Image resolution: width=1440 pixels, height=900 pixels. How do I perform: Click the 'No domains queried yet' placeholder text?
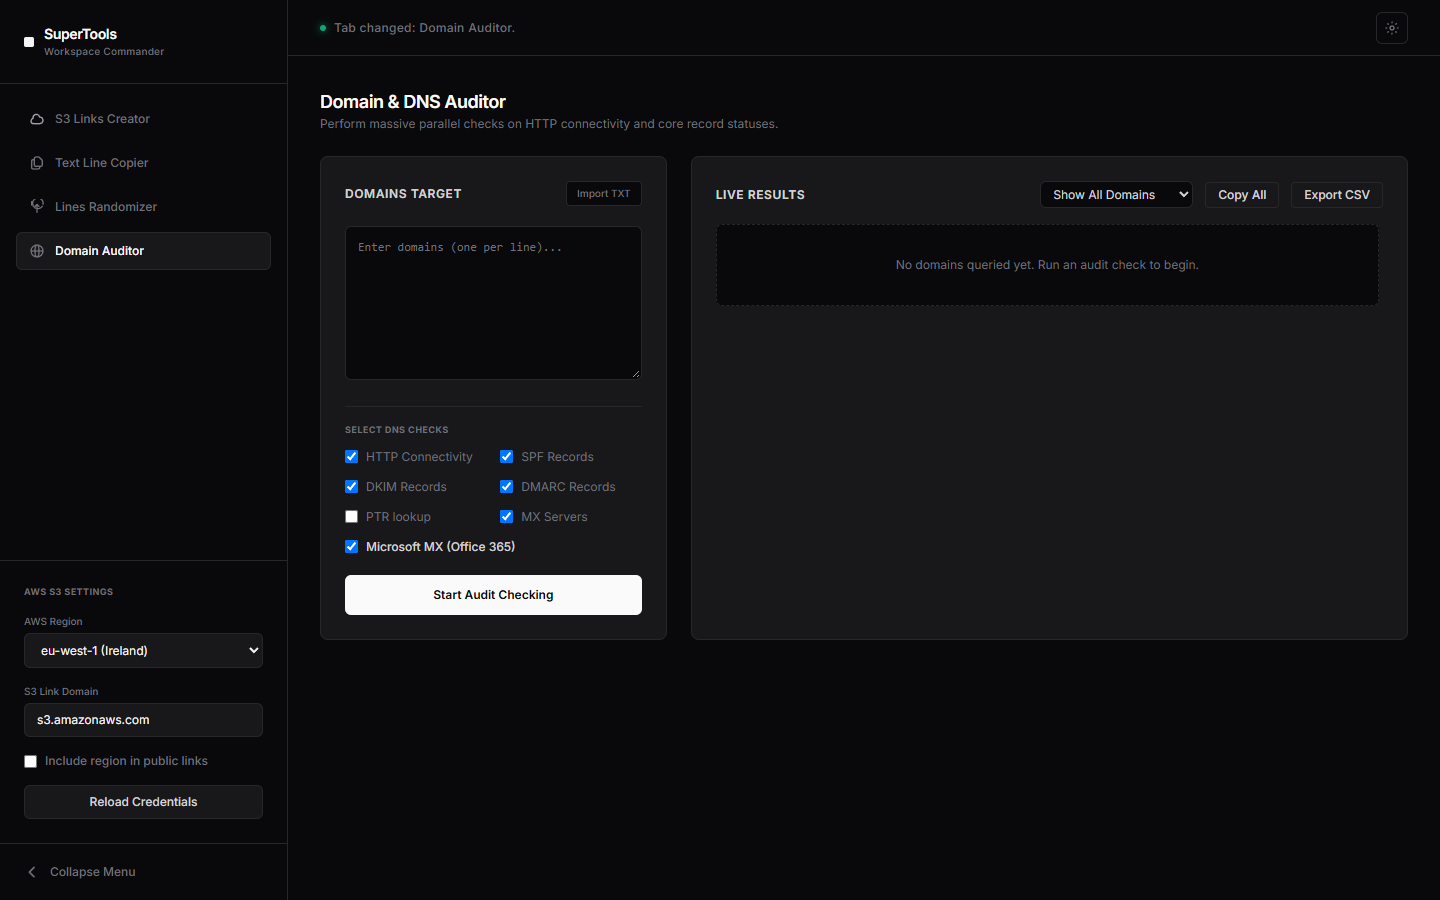point(1047,265)
